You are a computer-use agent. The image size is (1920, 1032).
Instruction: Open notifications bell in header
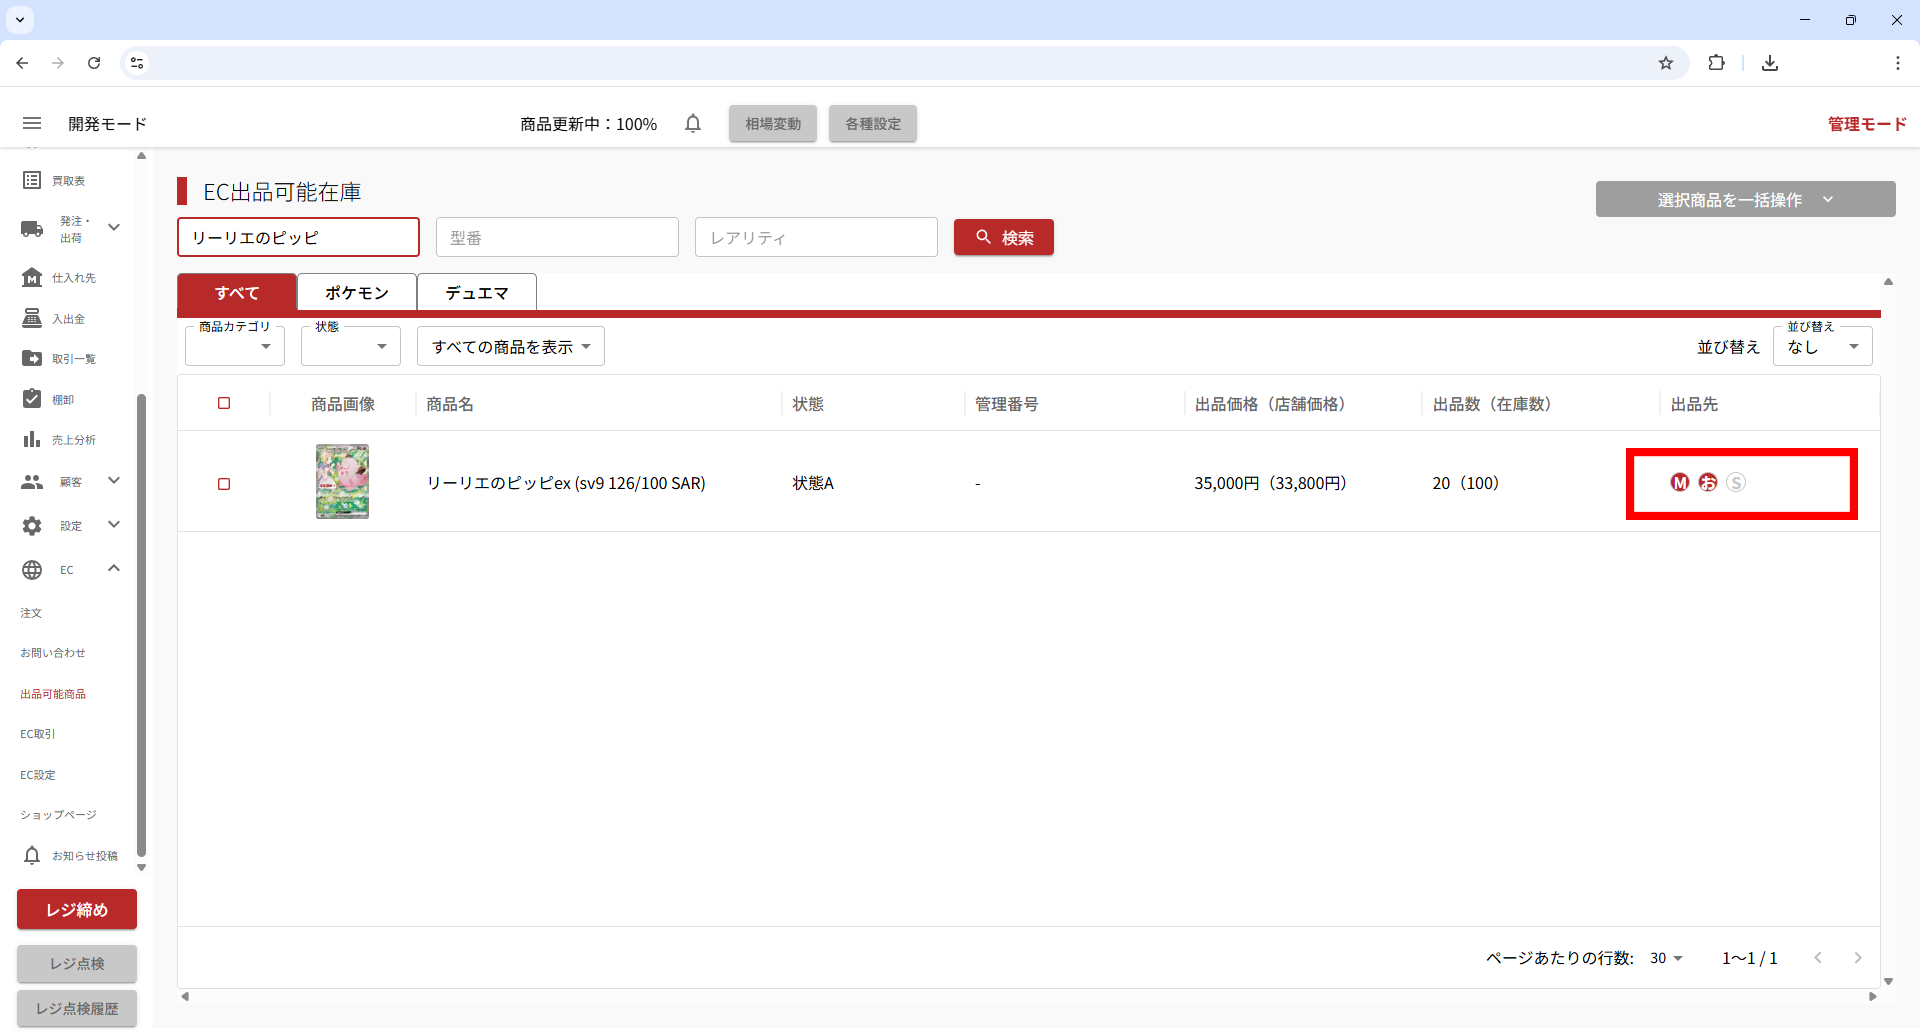(693, 123)
